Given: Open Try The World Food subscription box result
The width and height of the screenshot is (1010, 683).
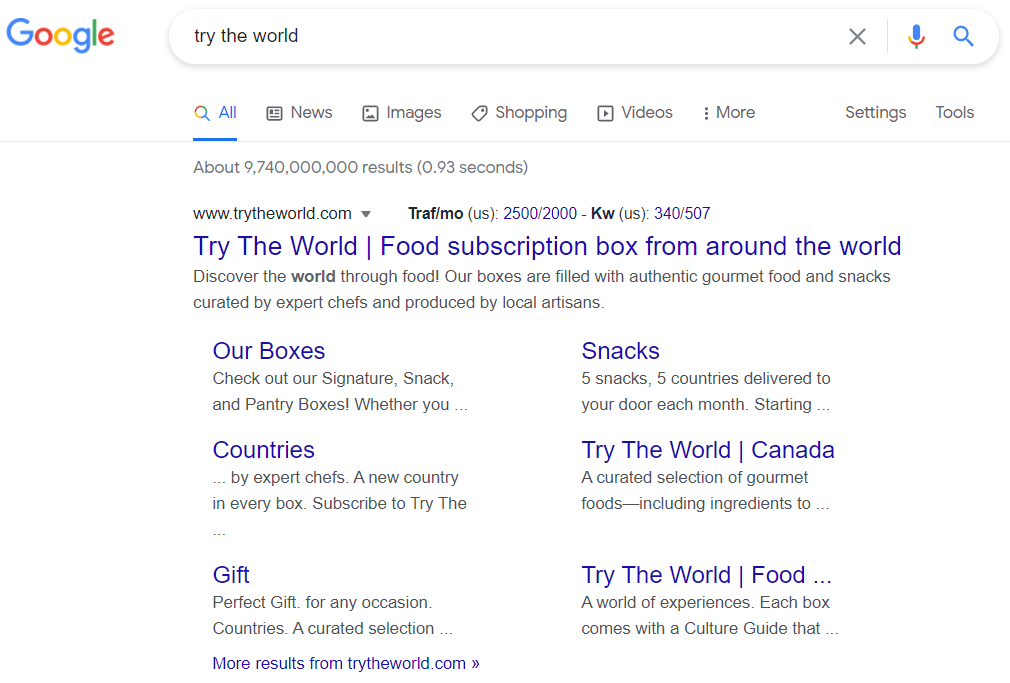Looking at the screenshot, I should point(547,246).
